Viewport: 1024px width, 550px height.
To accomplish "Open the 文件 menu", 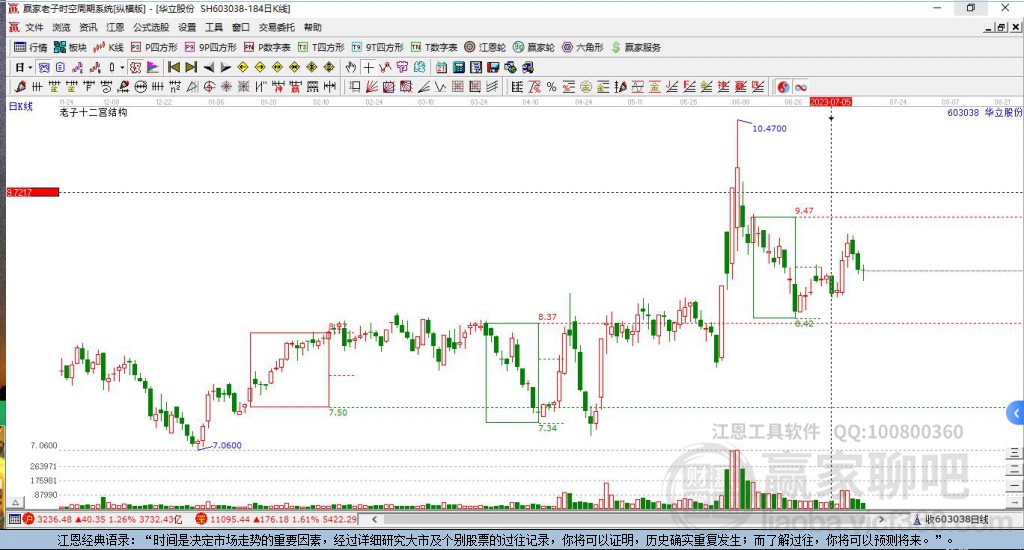I will pyautogui.click(x=34, y=27).
